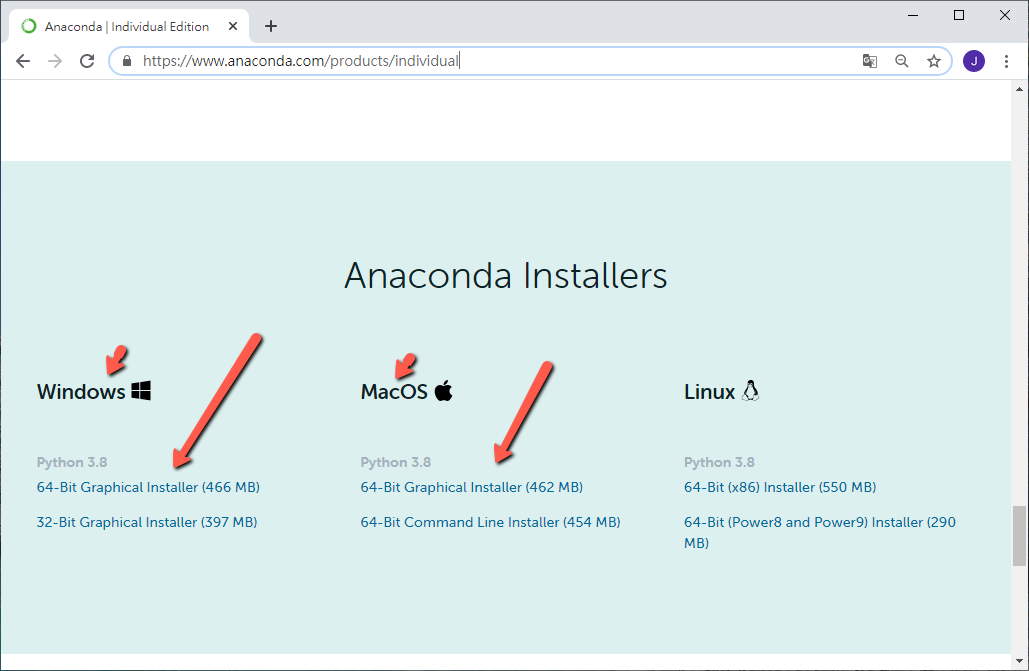The height and width of the screenshot is (671, 1029).
Task: Download Windows 32-Bit Graphical Installer (397 MB)
Action: click(x=147, y=522)
